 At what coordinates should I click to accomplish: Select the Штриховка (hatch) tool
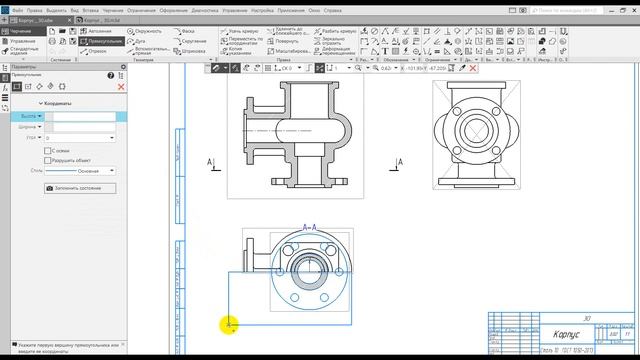point(189,51)
